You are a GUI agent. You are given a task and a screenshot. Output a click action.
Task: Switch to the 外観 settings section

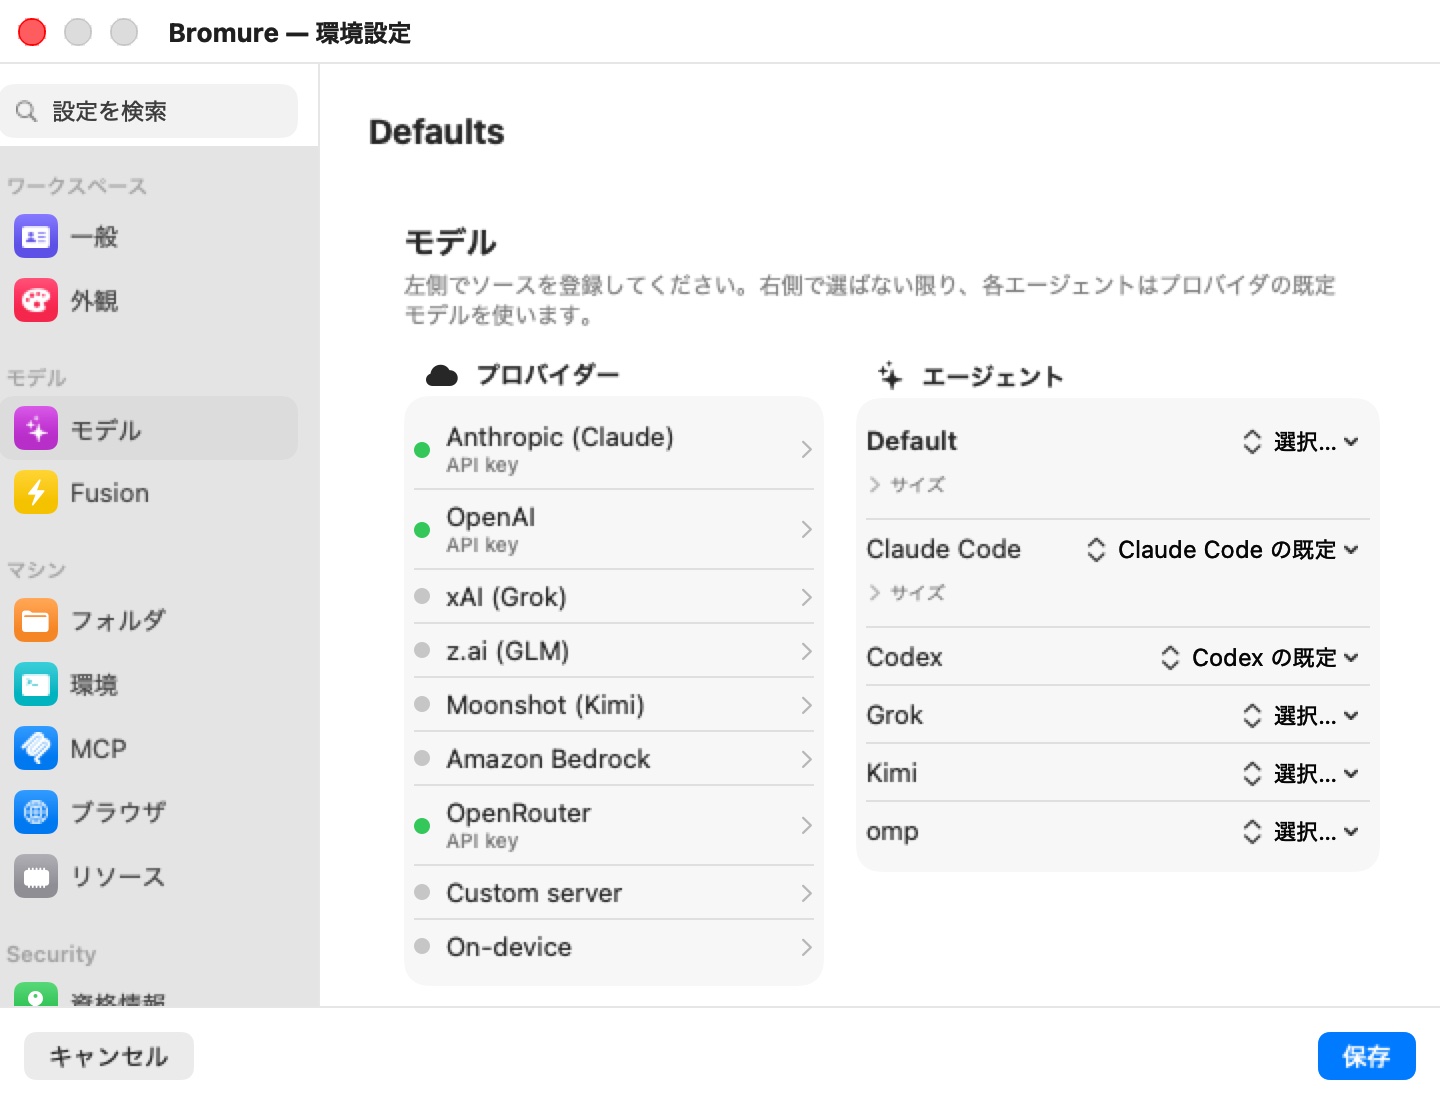point(150,300)
